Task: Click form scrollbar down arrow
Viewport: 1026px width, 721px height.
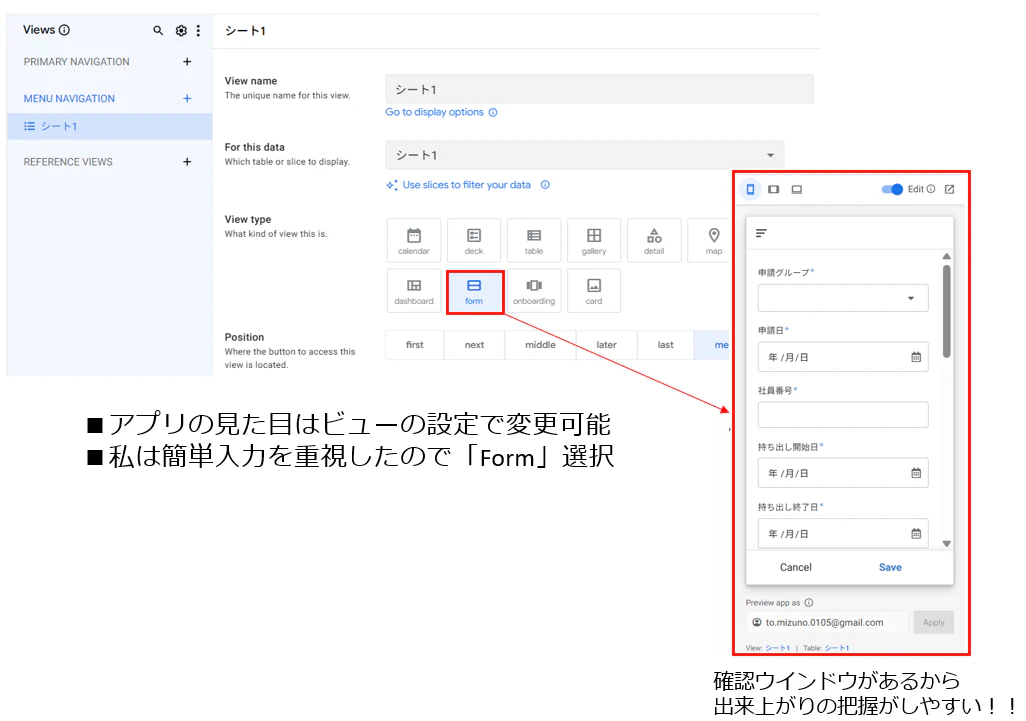Action: [x=946, y=544]
